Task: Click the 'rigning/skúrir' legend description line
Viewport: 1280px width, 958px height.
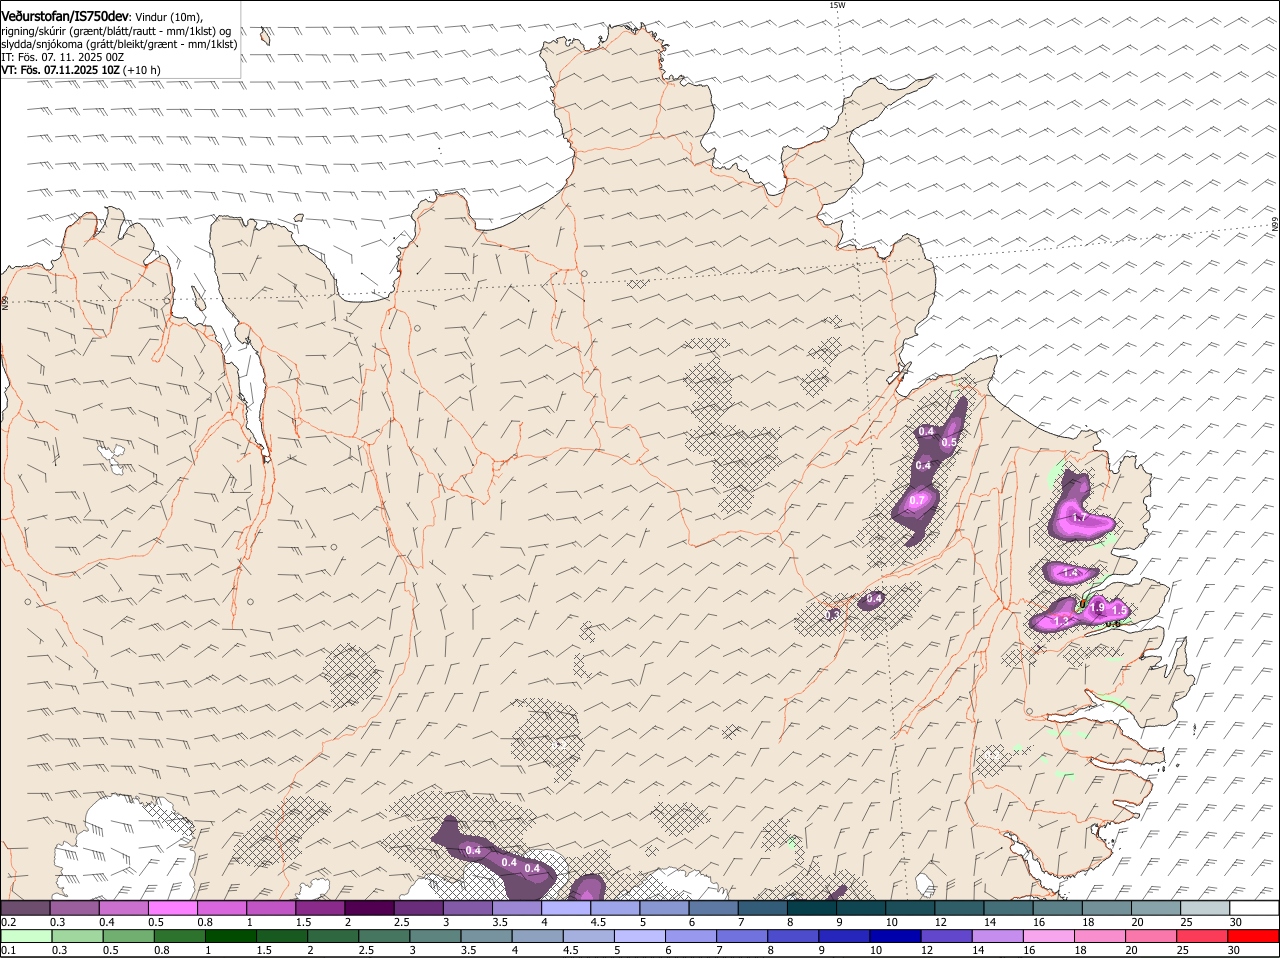Action: tap(117, 31)
